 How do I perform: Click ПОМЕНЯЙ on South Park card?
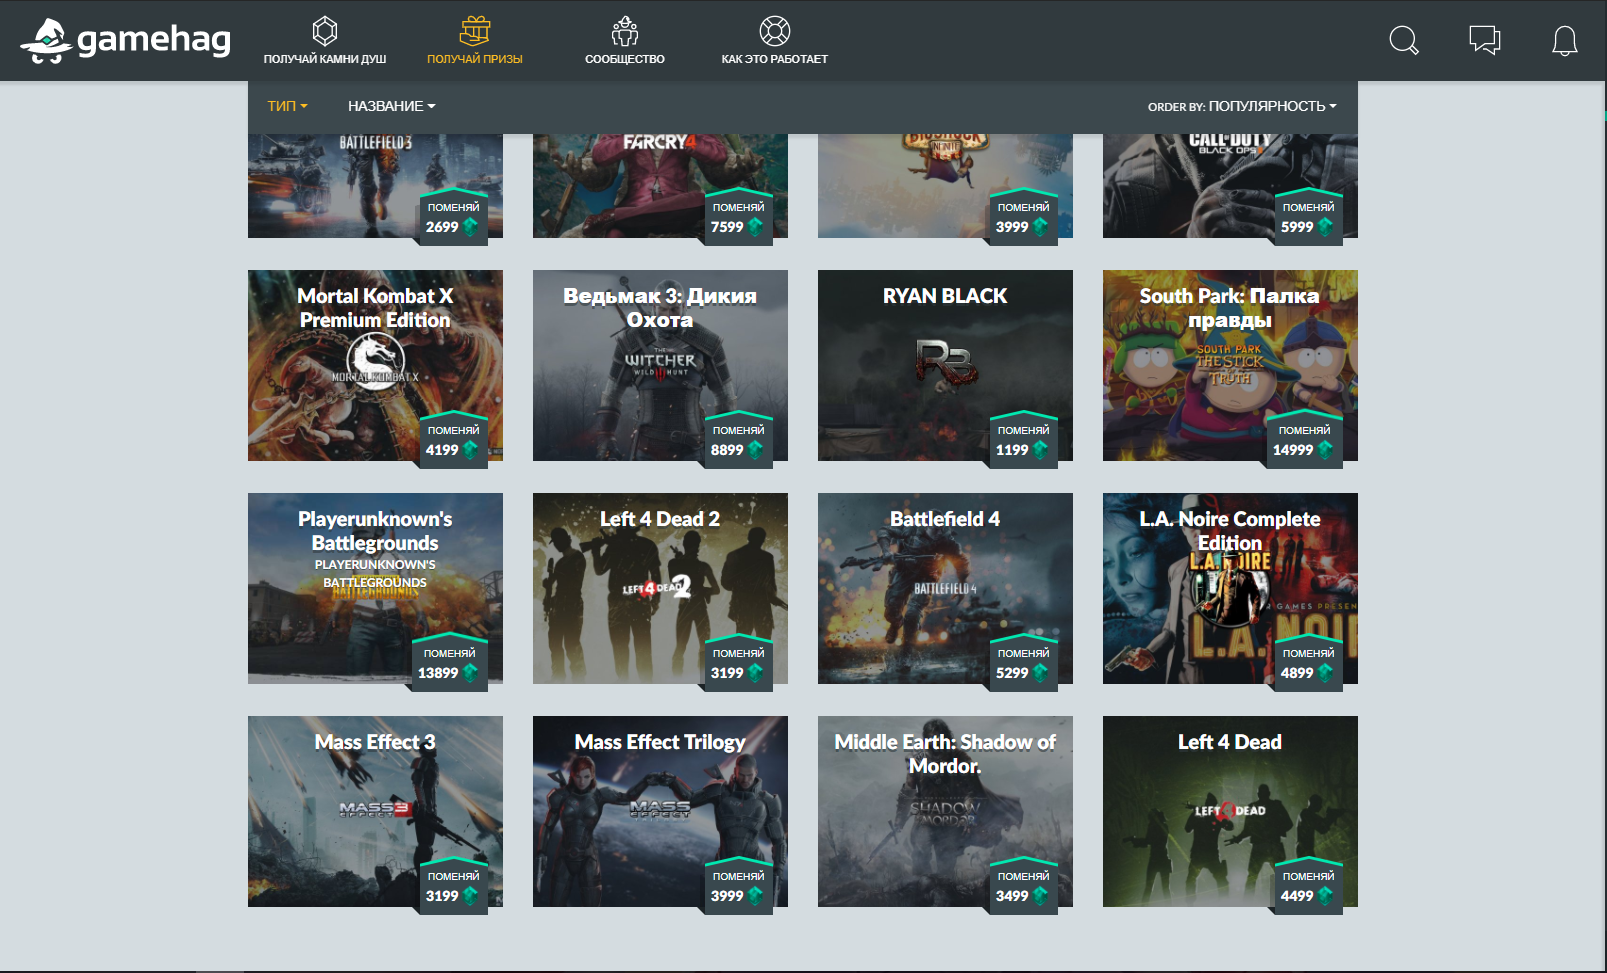point(1305,430)
